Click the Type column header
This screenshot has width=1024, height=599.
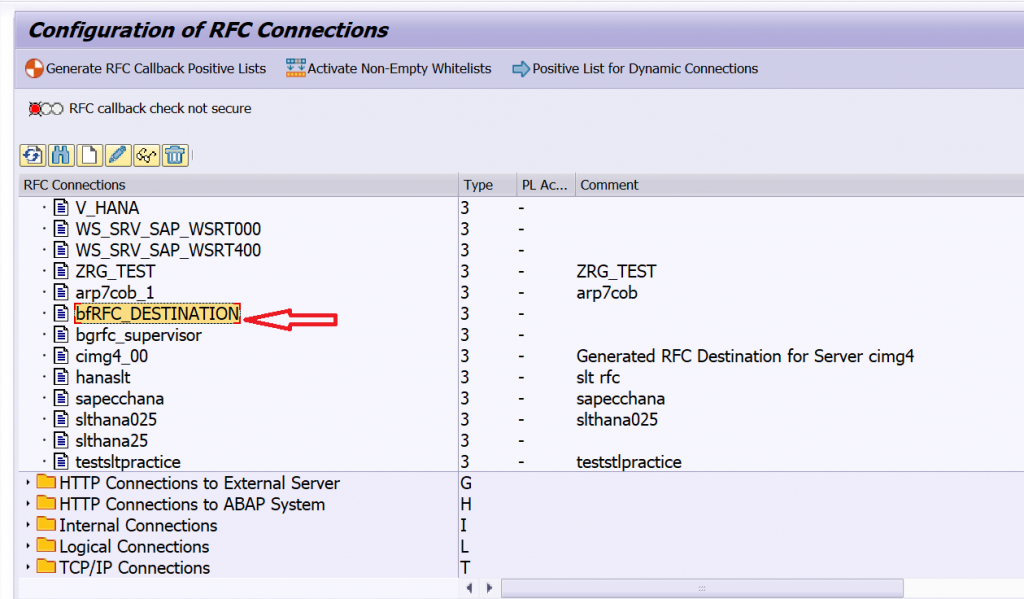point(487,185)
